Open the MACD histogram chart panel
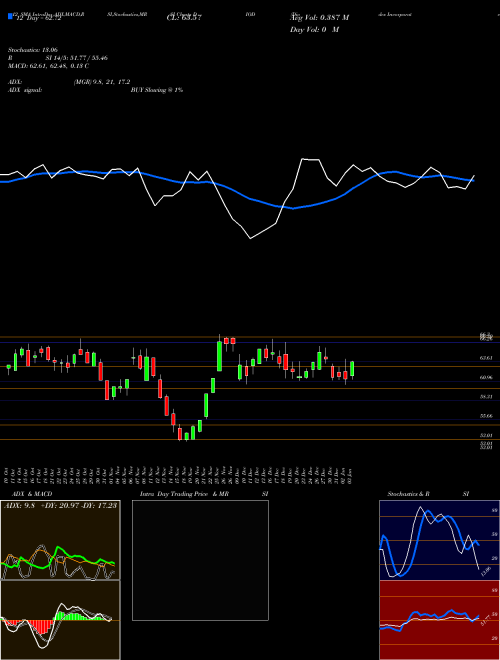The height and width of the screenshot is (660, 500). click(60, 620)
